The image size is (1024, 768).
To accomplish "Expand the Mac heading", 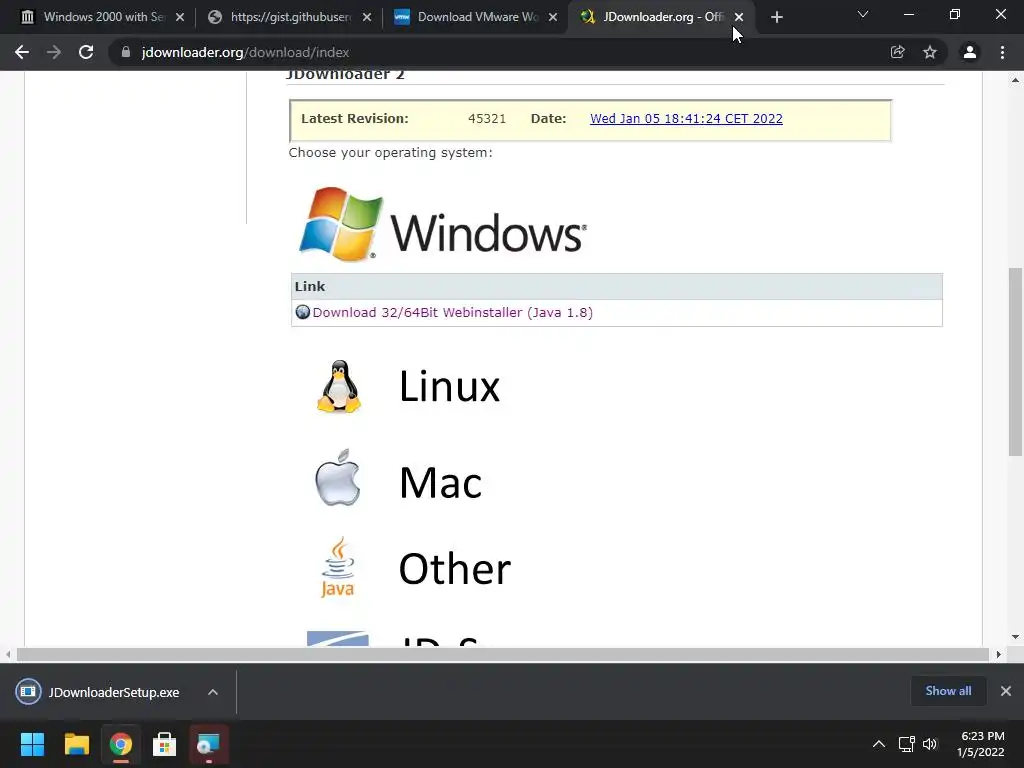I will point(440,483).
